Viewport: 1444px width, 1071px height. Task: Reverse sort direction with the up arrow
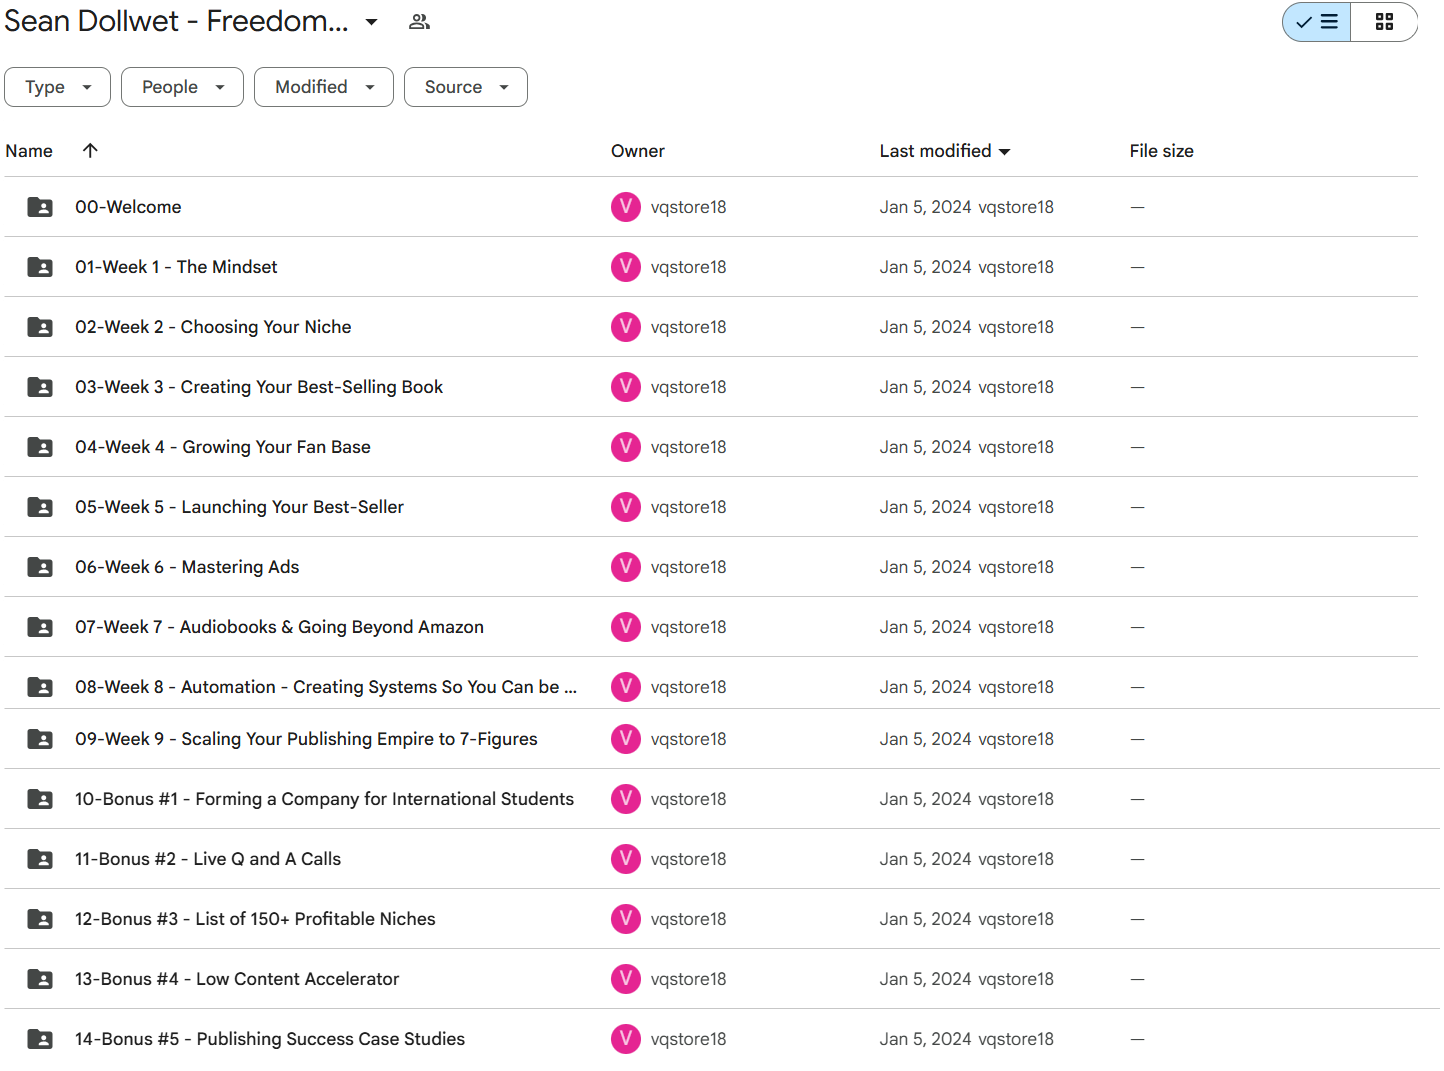[90, 150]
